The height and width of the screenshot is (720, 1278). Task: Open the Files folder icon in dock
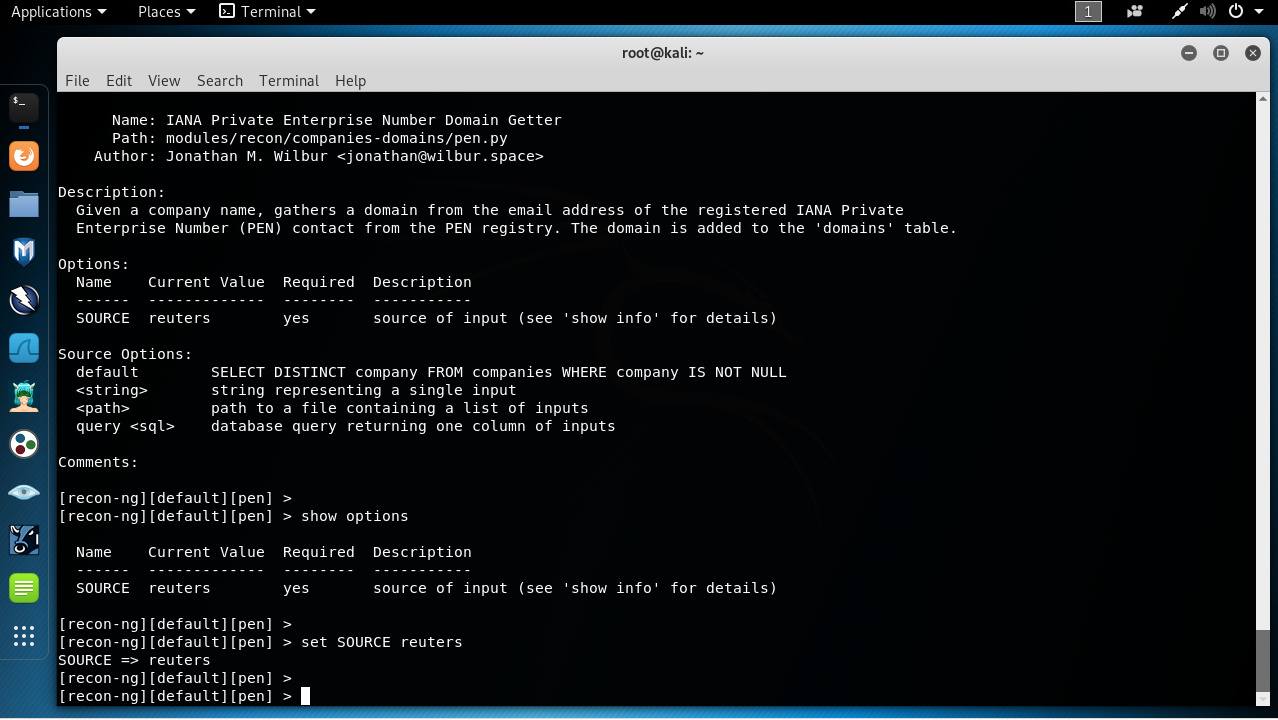[24, 205]
